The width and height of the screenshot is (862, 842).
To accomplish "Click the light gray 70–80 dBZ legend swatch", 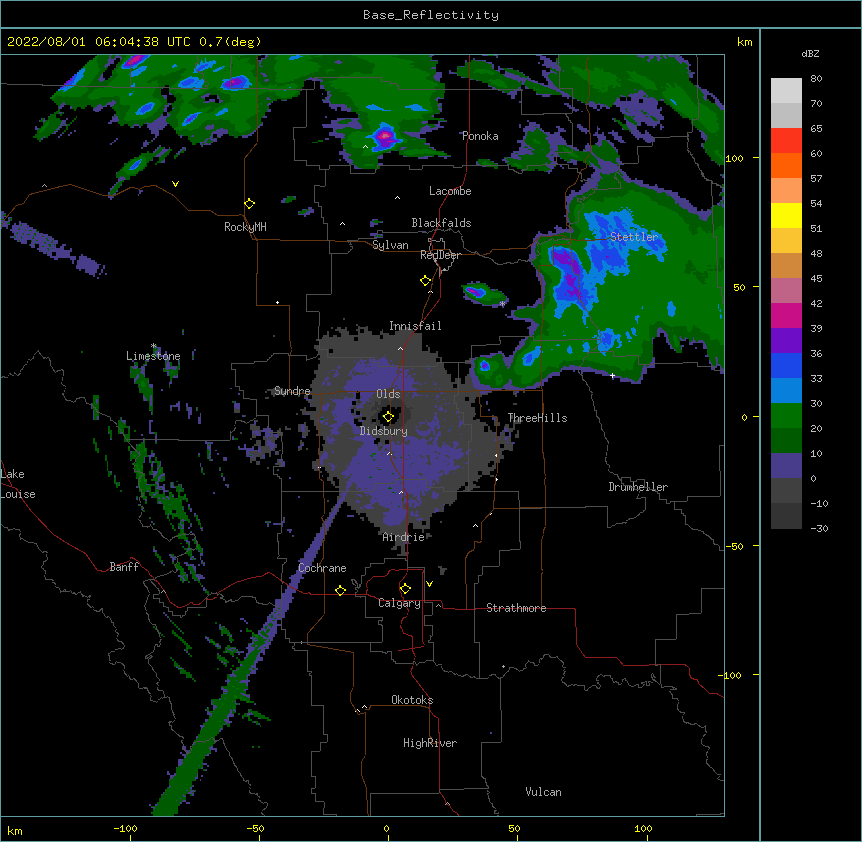I will pyautogui.click(x=786, y=91).
